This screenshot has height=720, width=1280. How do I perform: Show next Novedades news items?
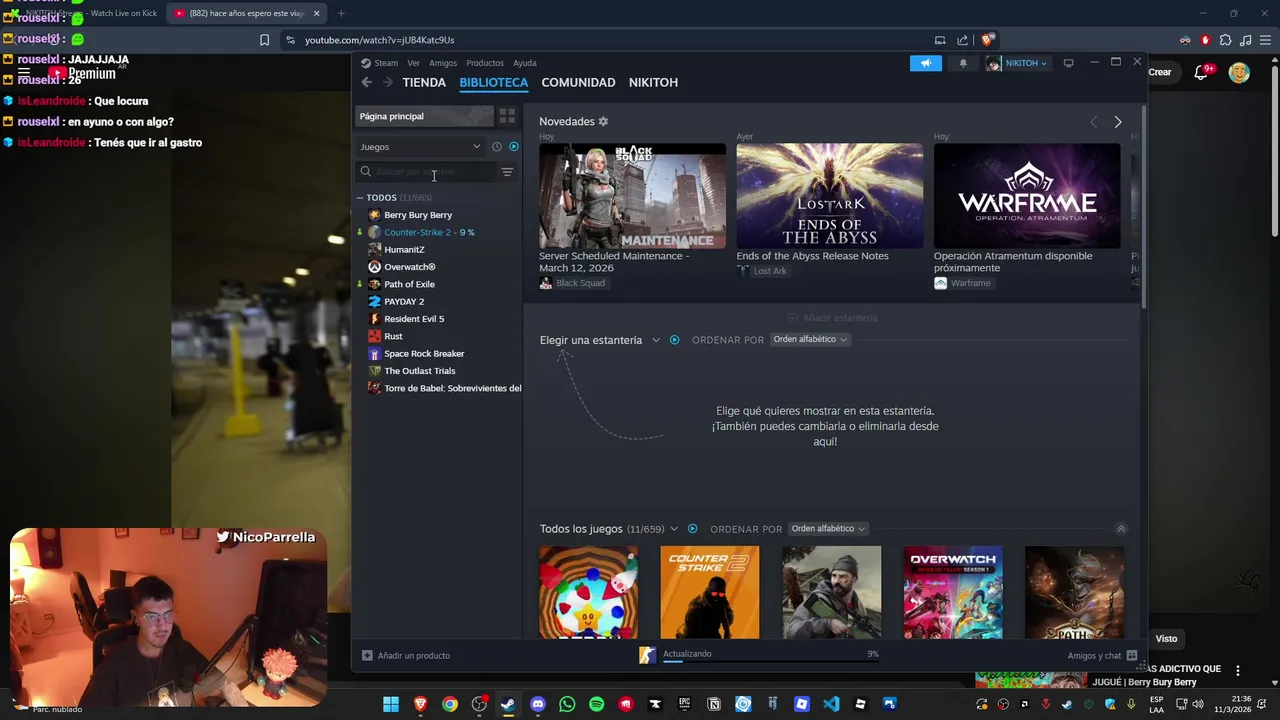[1118, 122]
